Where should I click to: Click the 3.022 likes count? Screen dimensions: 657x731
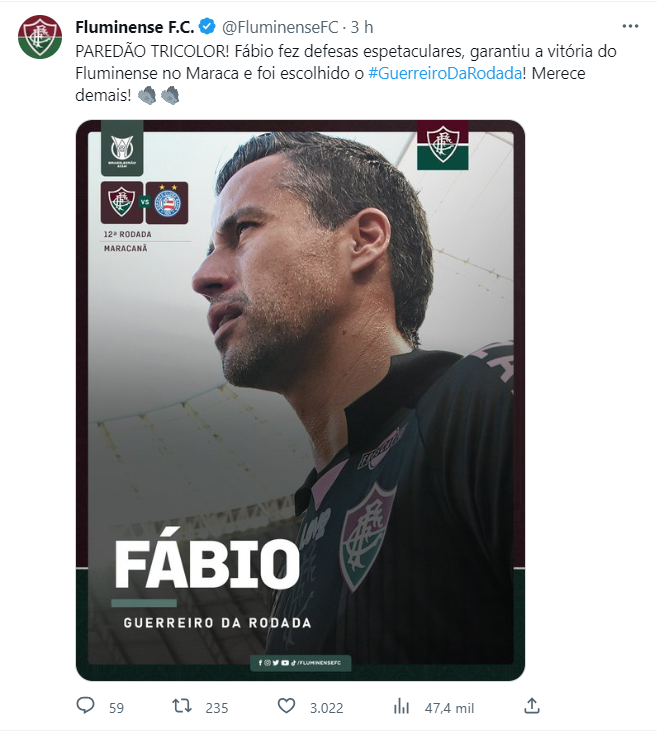point(326,708)
